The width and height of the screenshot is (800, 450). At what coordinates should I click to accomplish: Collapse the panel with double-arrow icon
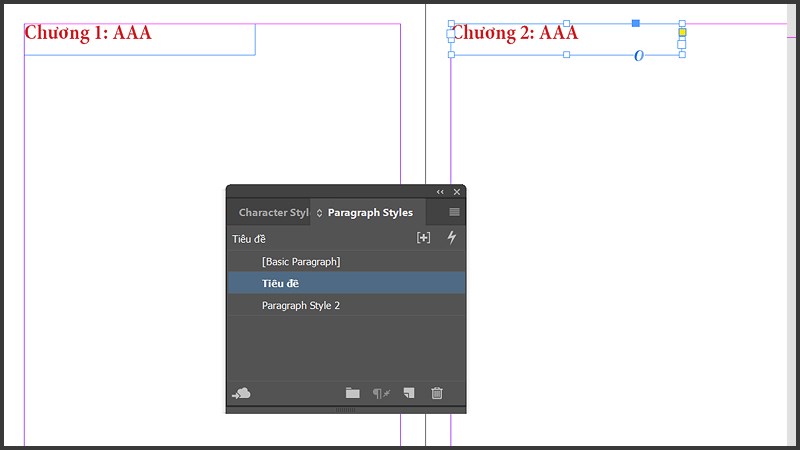click(440, 191)
